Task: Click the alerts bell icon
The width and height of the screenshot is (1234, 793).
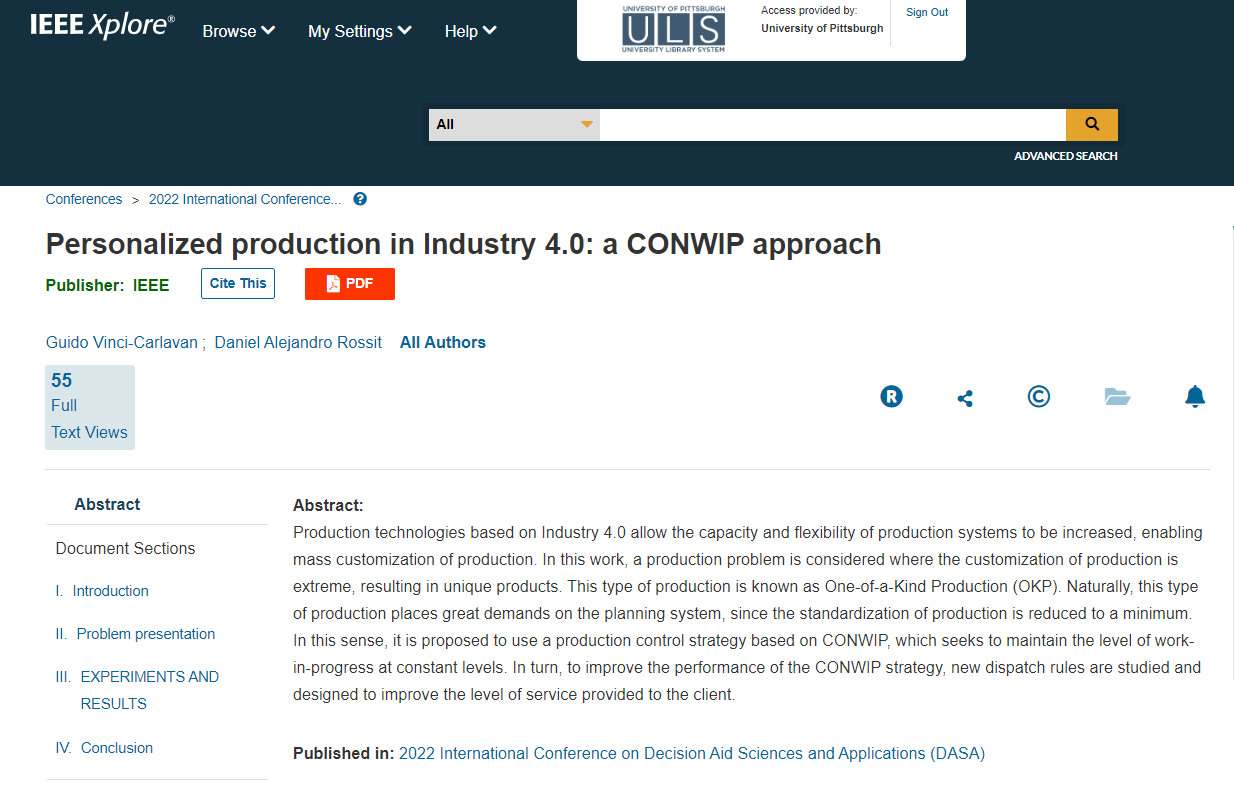Action: pos(1195,397)
